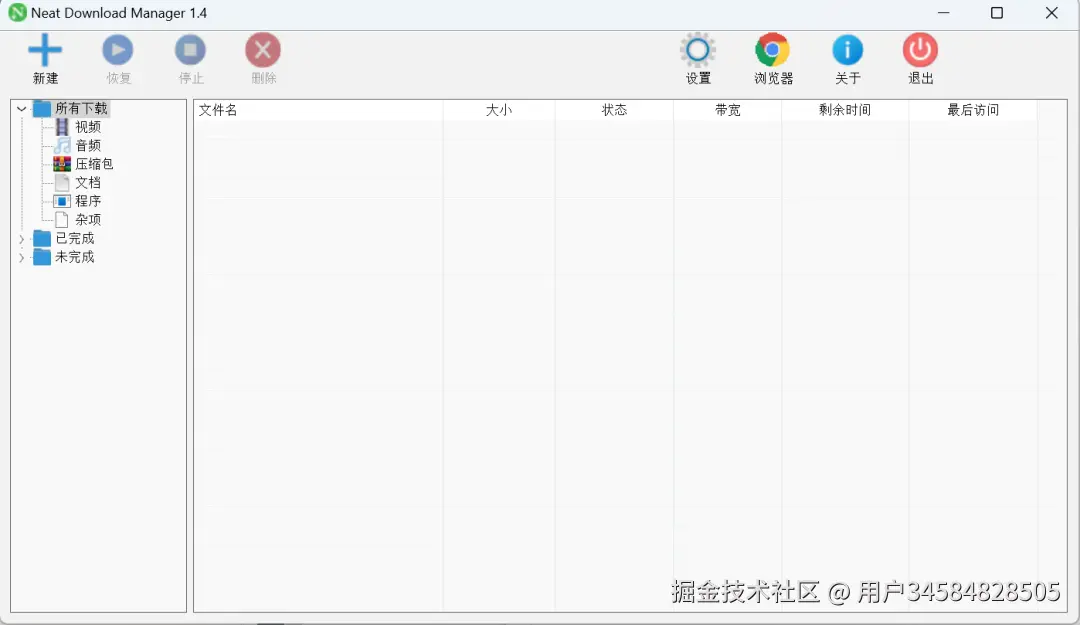Select 音频 category label
Screen dimensions: 1080x625
point(88,145)
